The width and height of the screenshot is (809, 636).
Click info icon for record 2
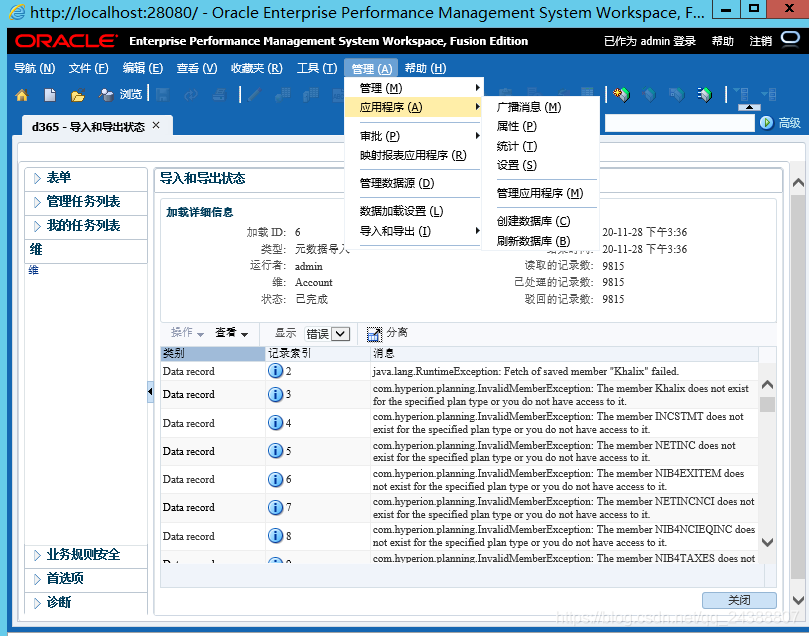276,371
